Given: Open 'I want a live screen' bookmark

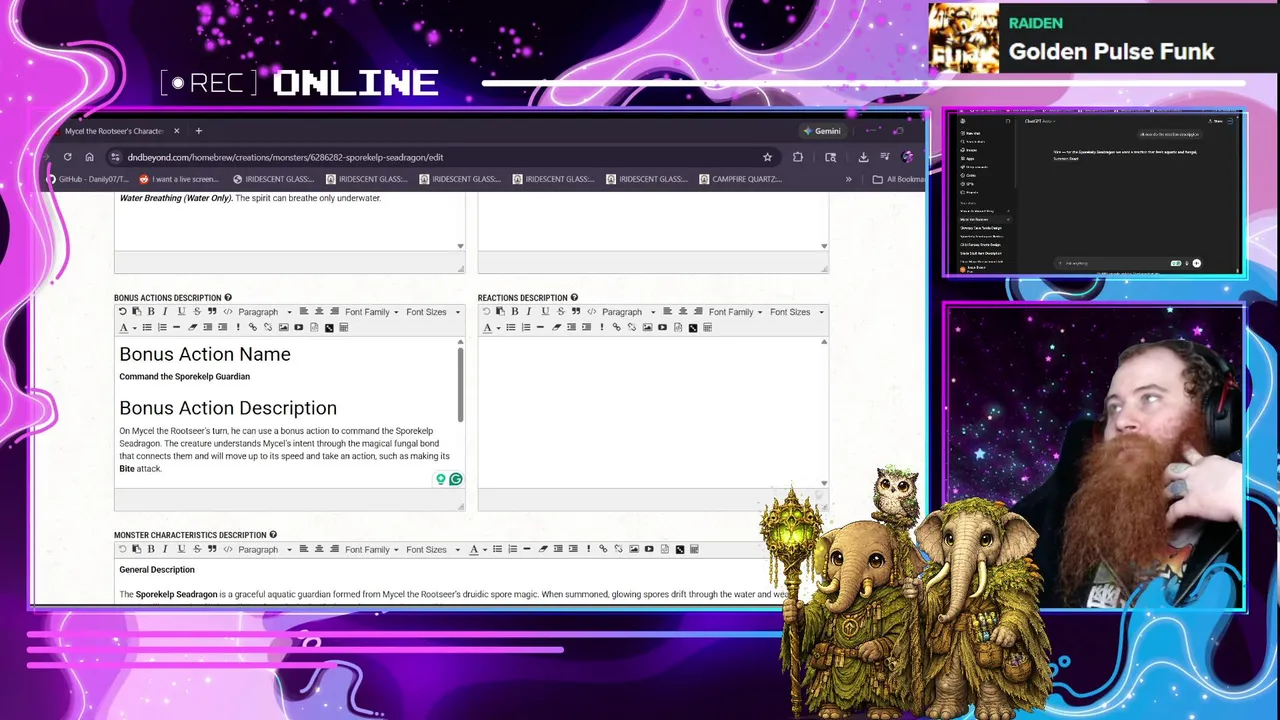Looking at the screenshot, I should pyautogui.click(x=178, y=179).
